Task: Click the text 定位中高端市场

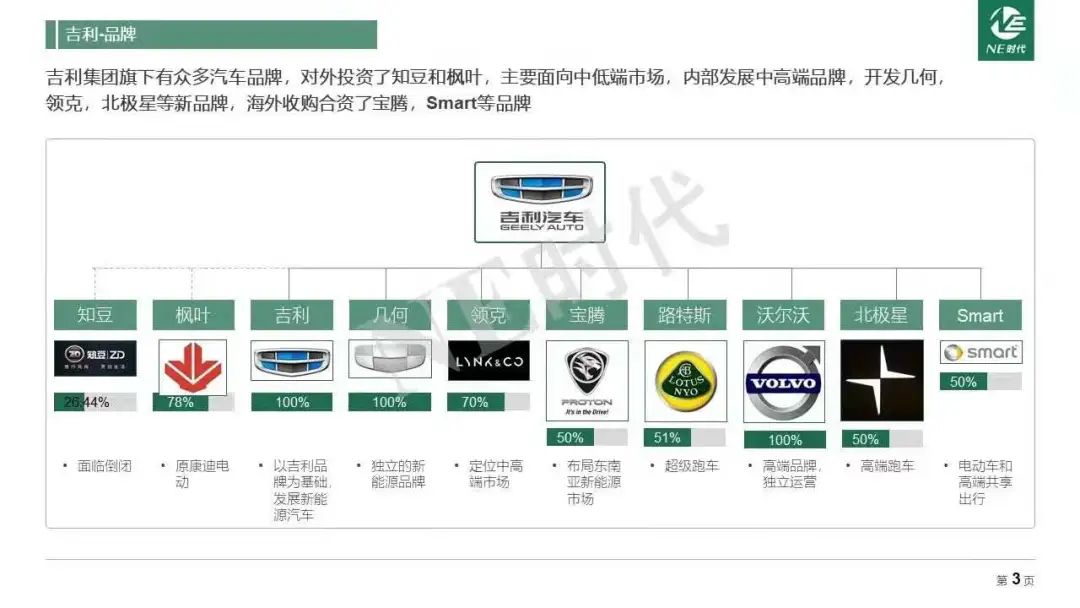Action: pyautogui.click(x=495, y=474)
